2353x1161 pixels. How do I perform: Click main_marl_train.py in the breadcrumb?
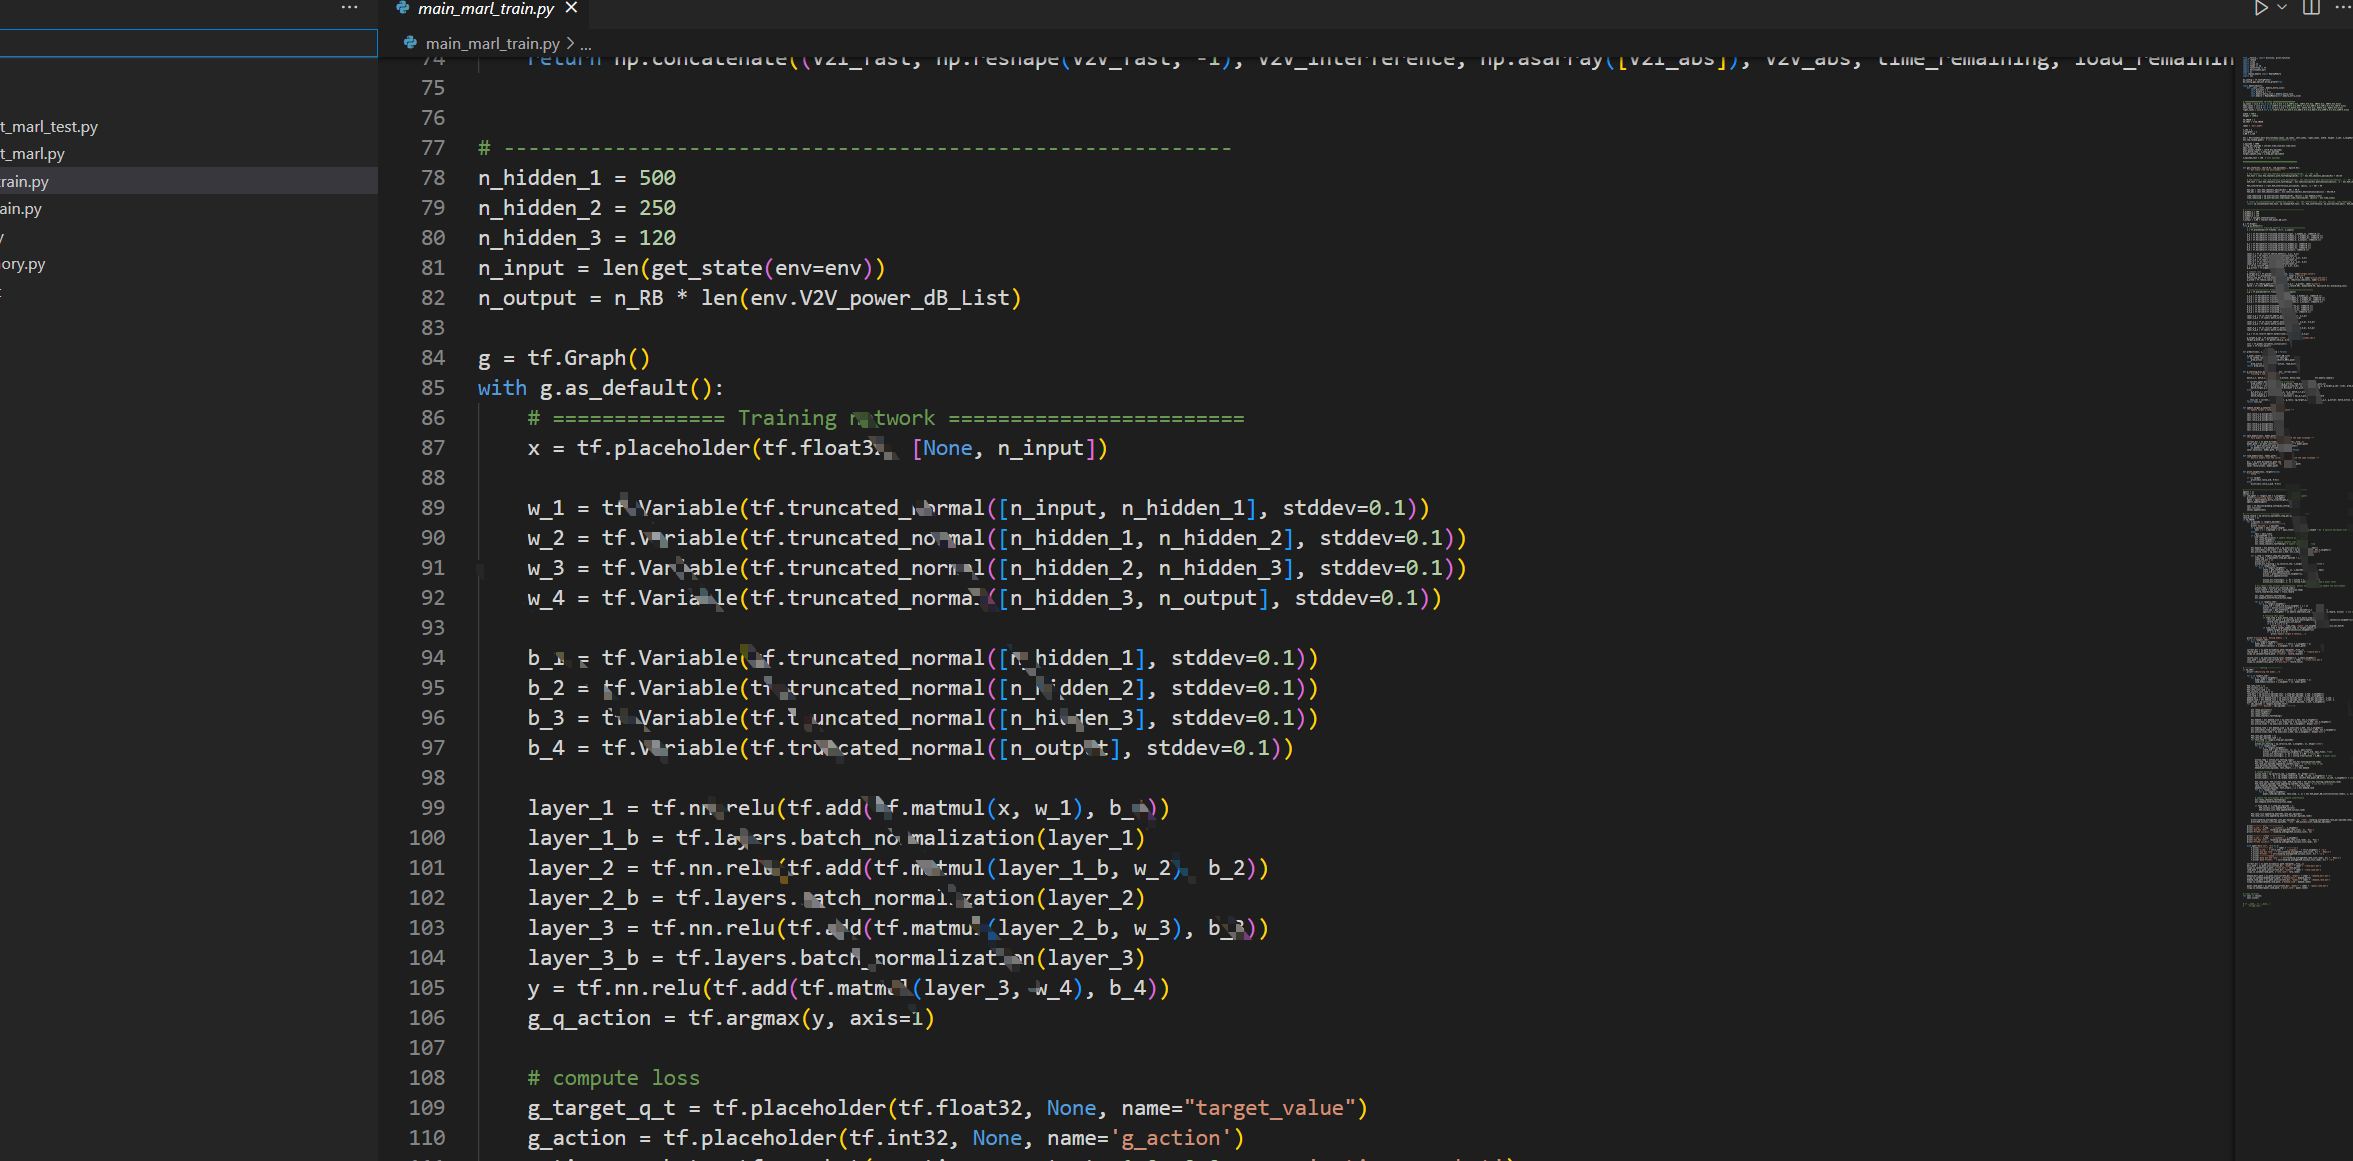(492, 44)
